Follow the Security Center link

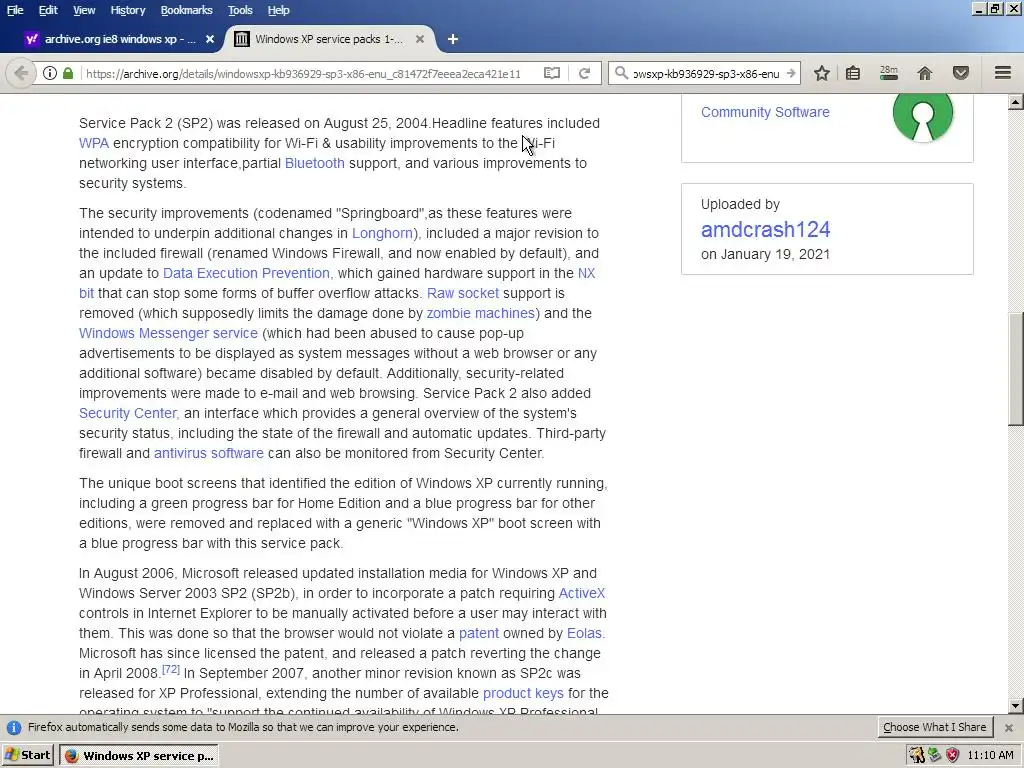129,413
